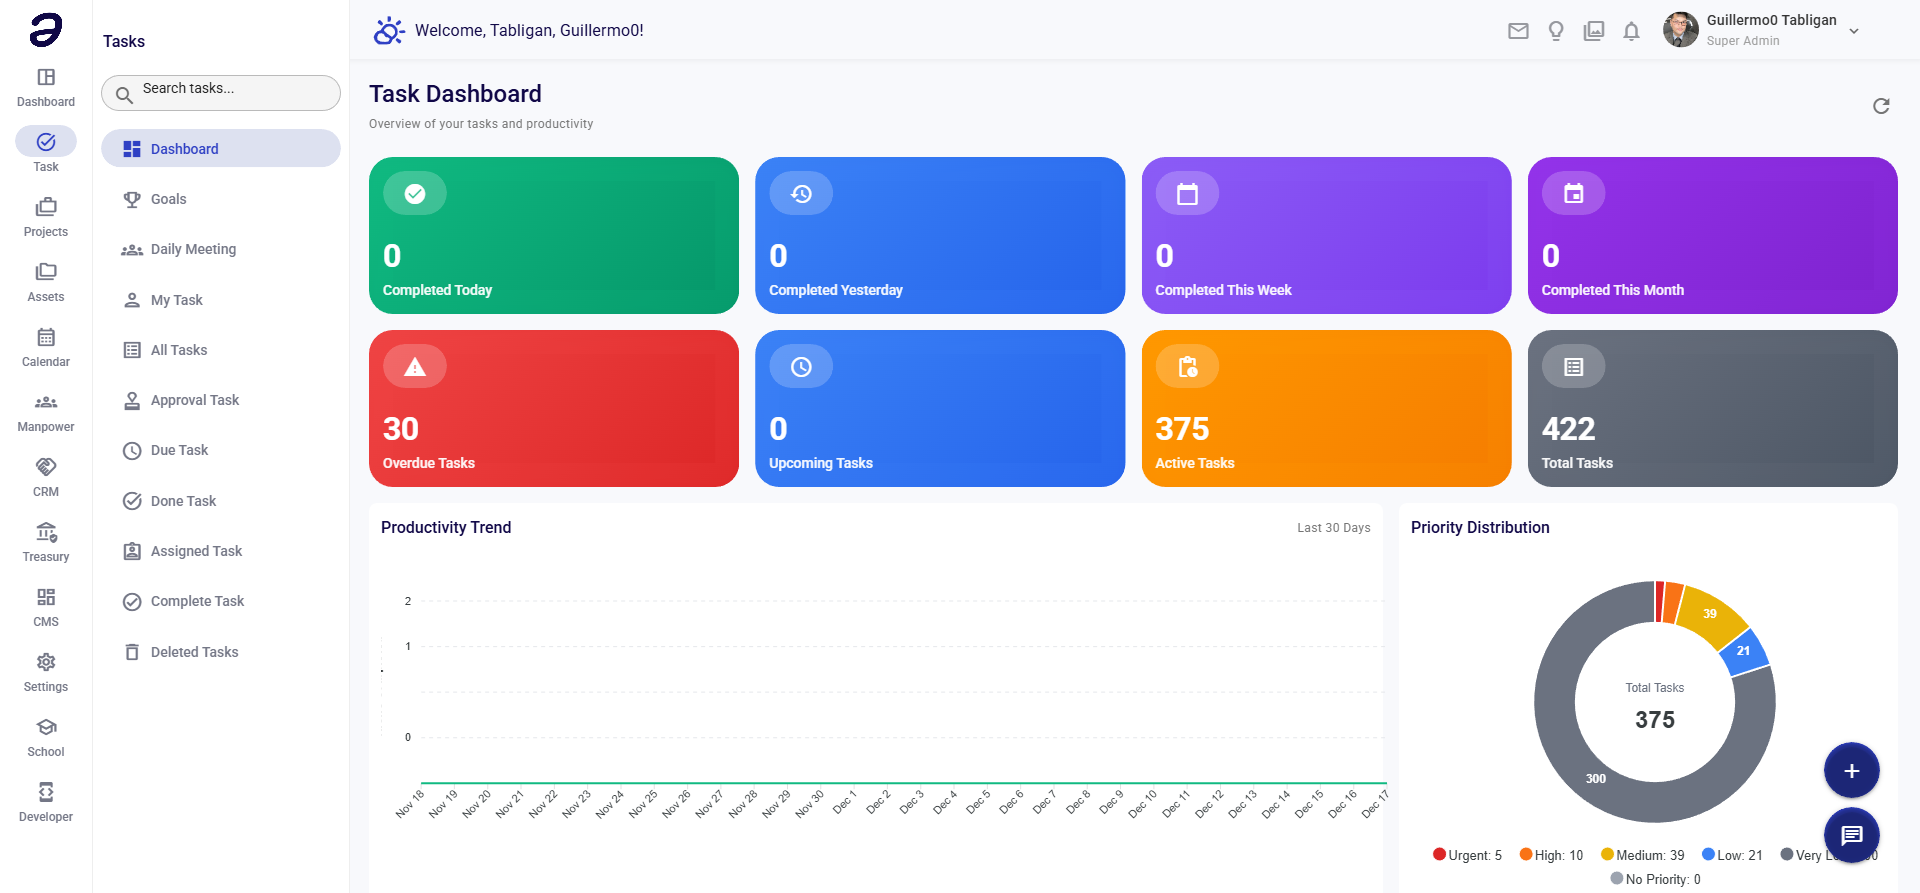Open the Projects module
1920x893 pixels.
pyautogui.click(x=46, y=218)
